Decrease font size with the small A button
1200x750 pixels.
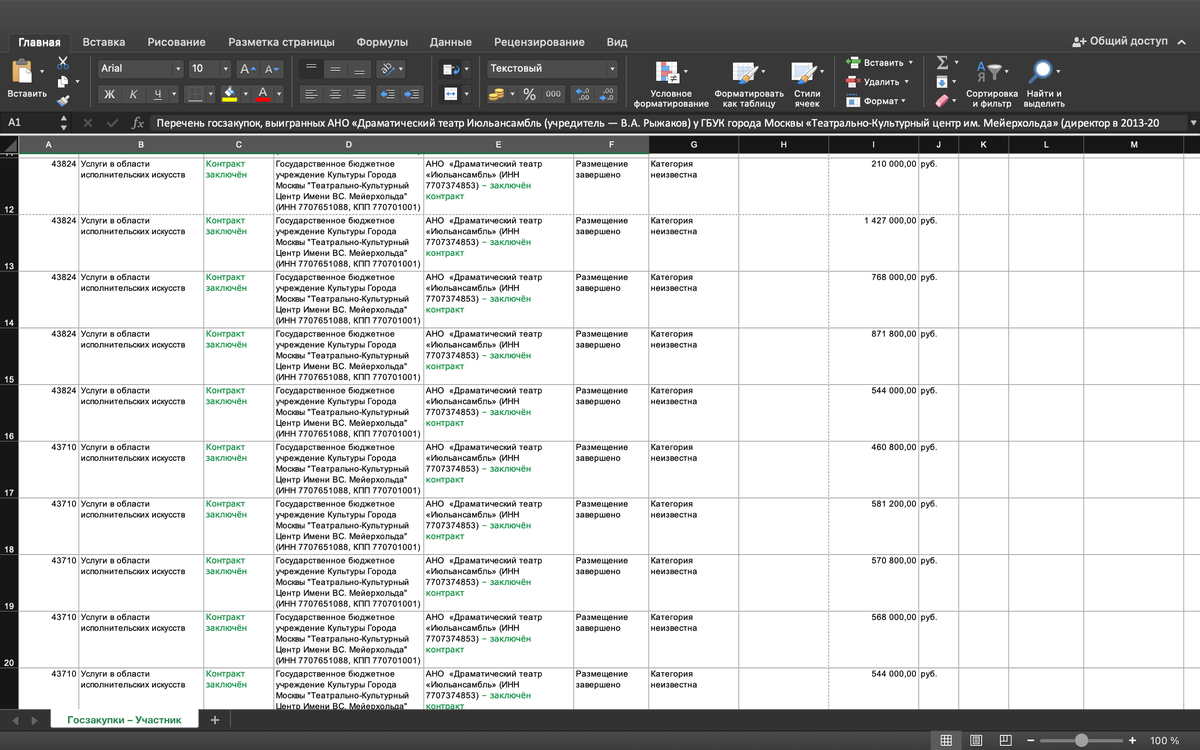(x=272, y=69)
